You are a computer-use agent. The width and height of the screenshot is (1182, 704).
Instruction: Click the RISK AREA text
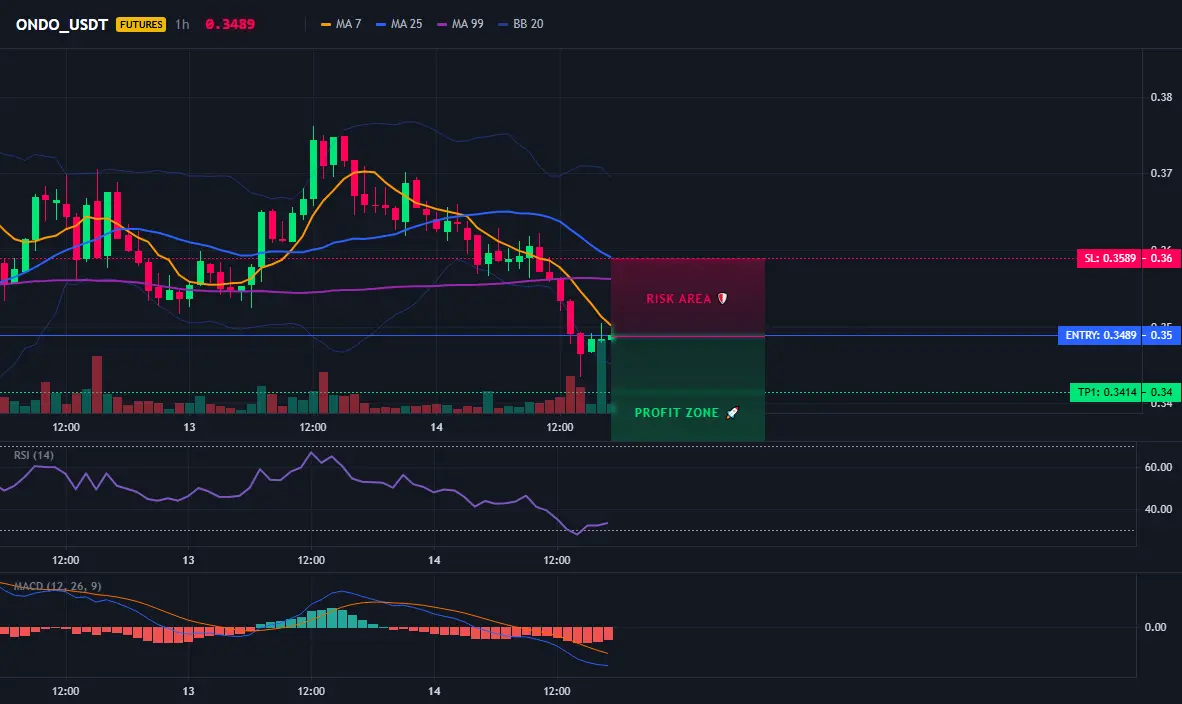(x=678, y=298)
